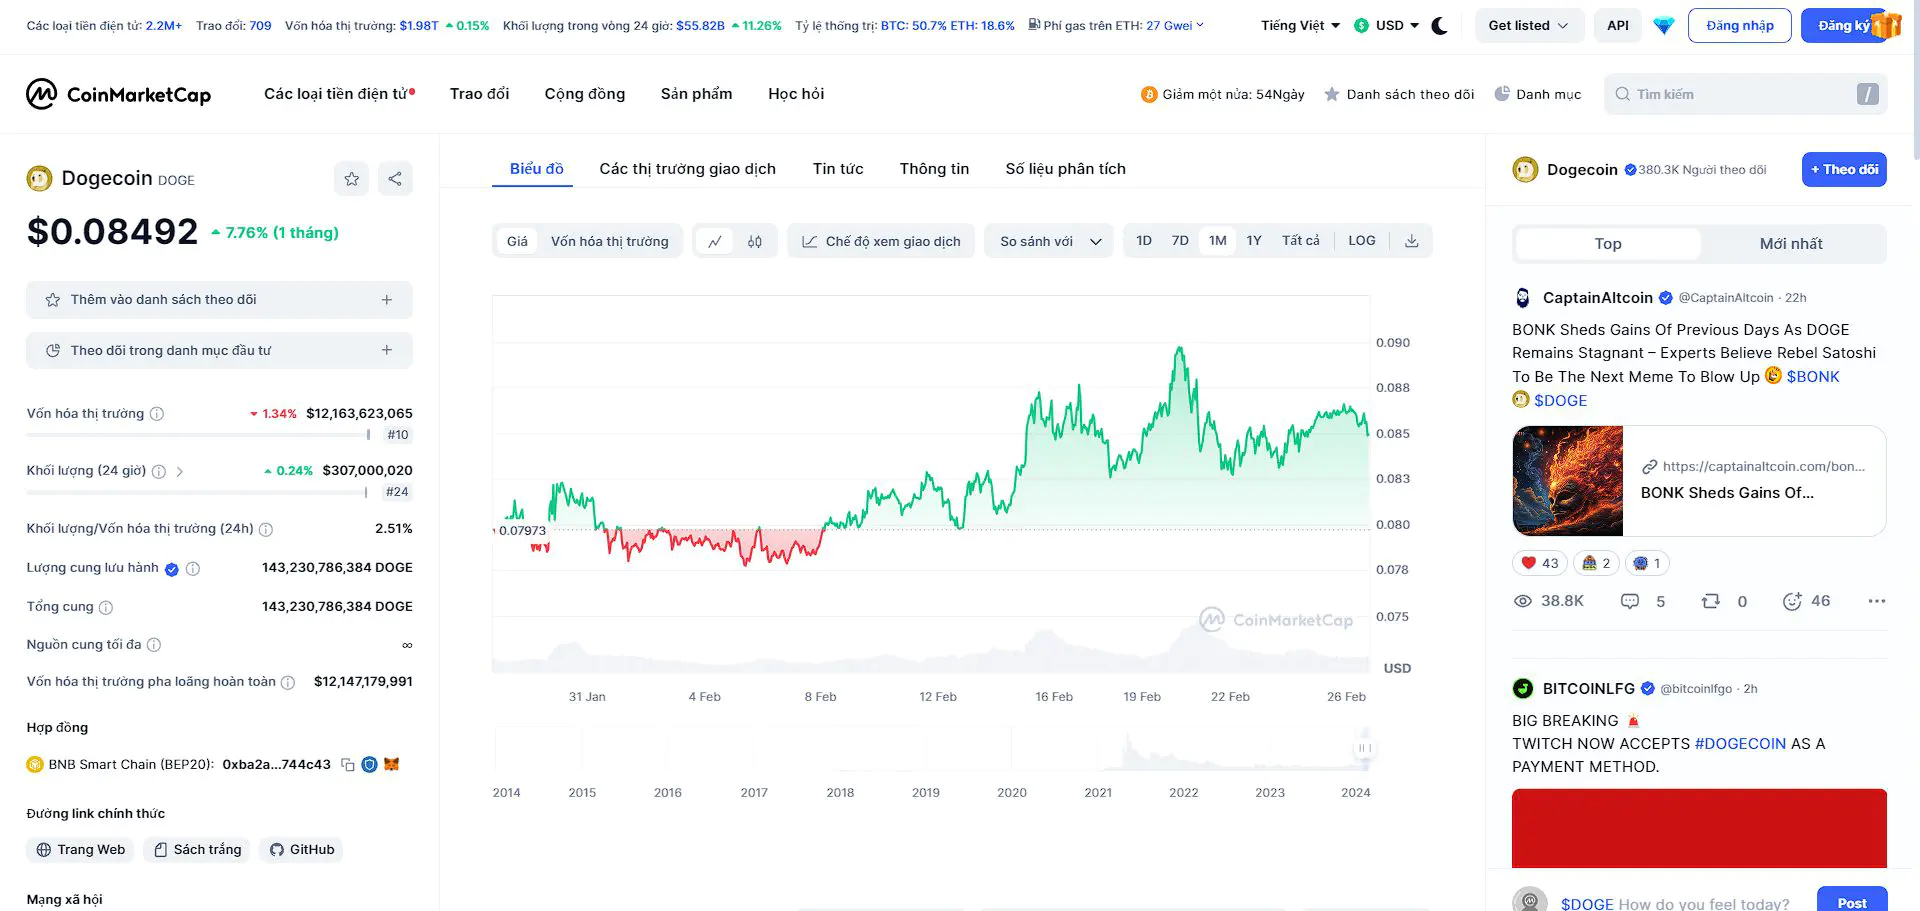Image resolution: width=1920 pixels, height=911 pixels.
Task: Click the volume rank progress bar
Action: (x=197, y=492)
